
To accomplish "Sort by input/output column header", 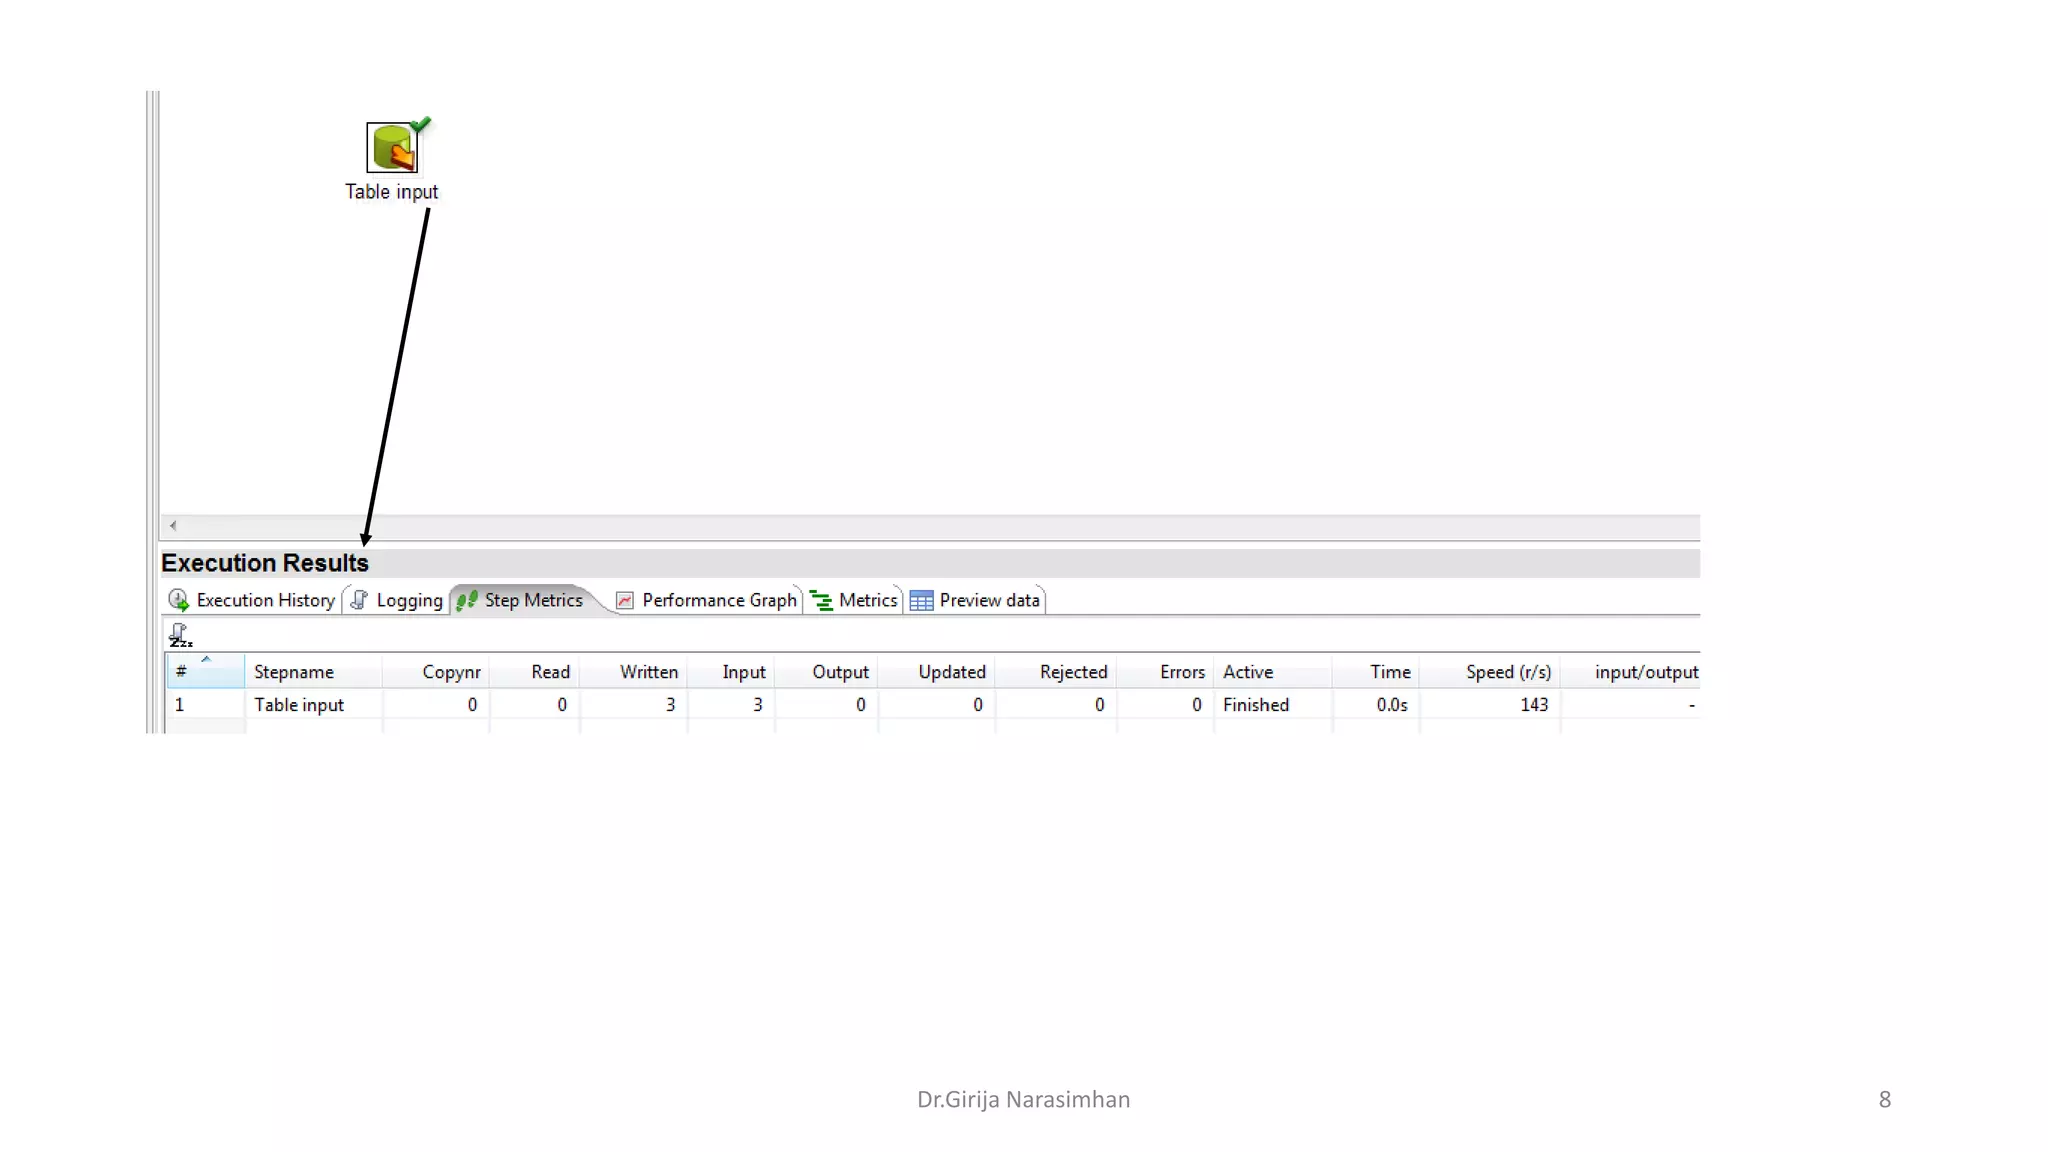I will (x=1631, y=672).
